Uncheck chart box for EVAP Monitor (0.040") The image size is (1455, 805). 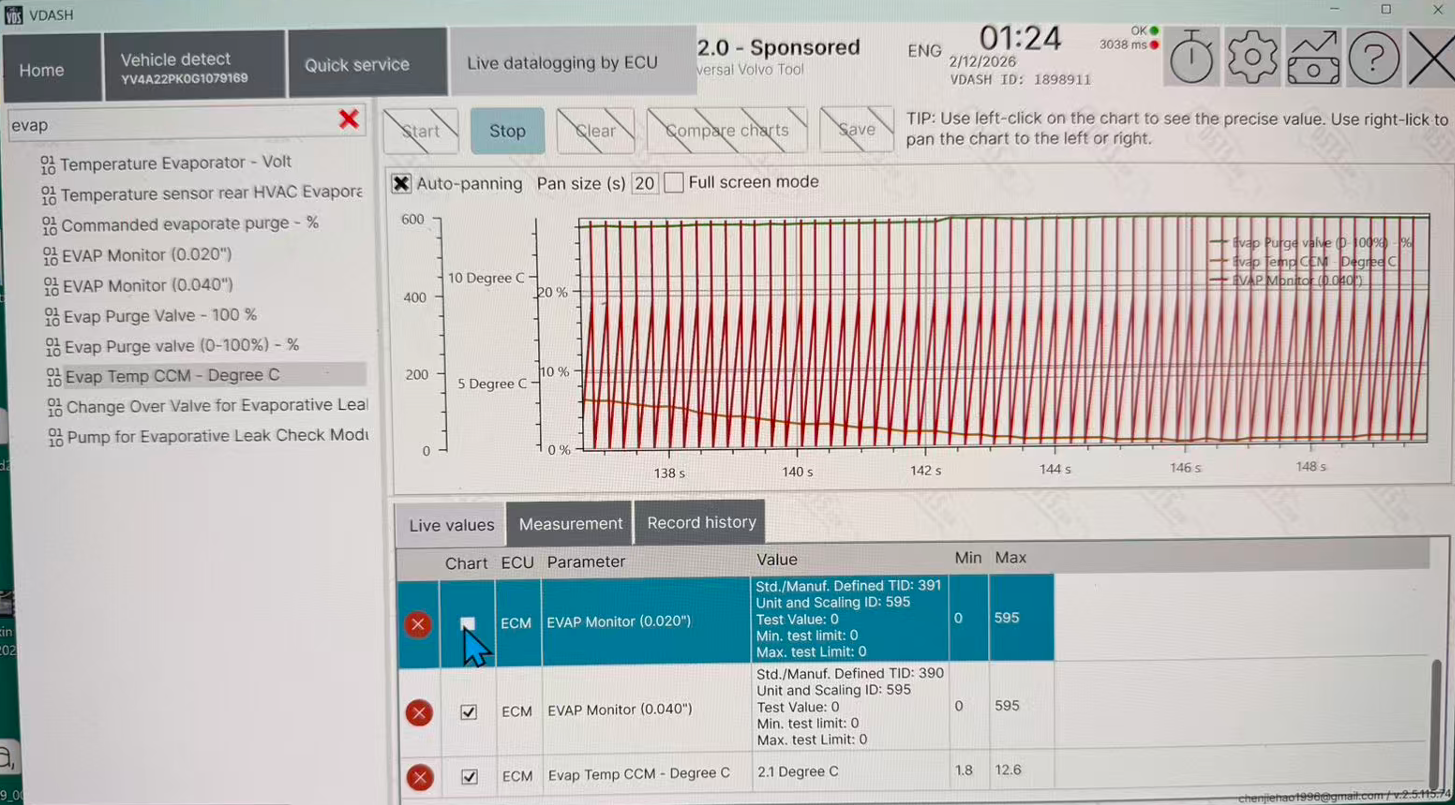pyautogui.click(x=468, y=712)
